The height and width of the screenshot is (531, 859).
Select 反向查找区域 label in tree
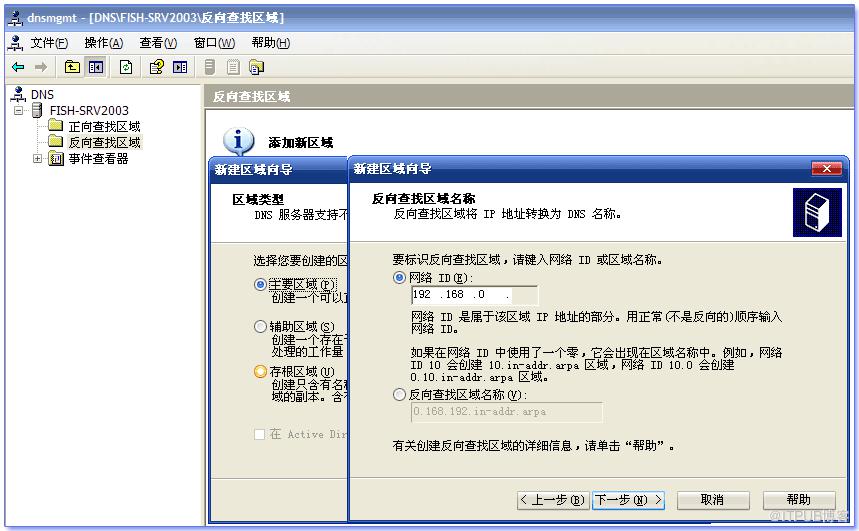pyautogui.click(x=105, y=142)
